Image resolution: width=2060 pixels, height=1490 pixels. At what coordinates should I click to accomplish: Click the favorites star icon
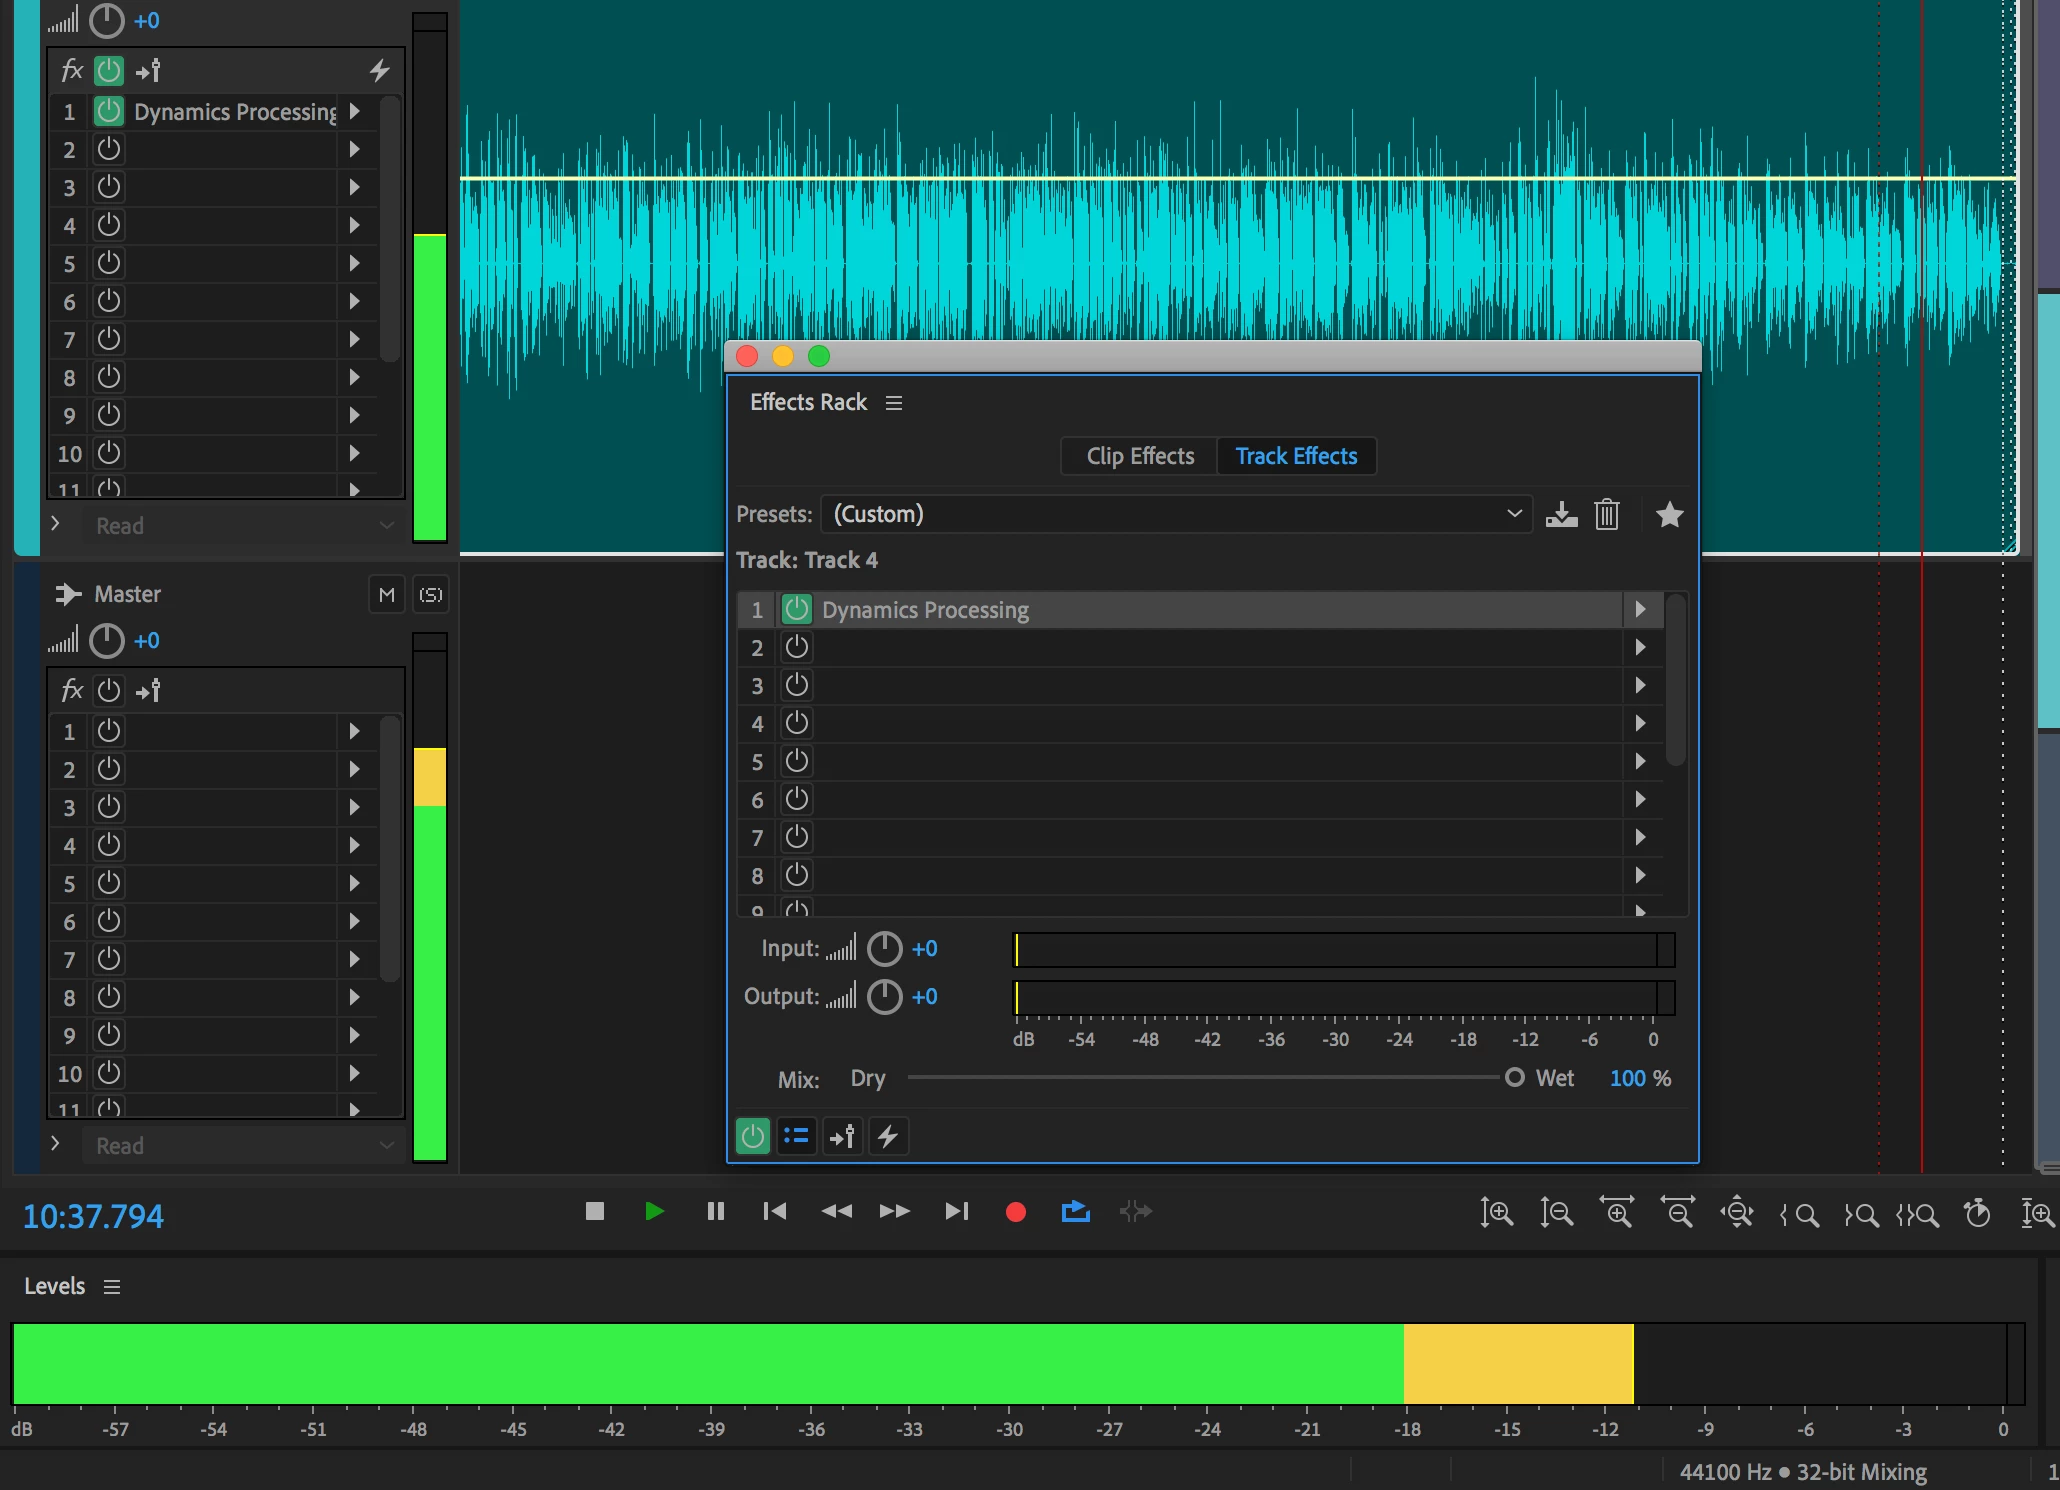[1669, 515]
